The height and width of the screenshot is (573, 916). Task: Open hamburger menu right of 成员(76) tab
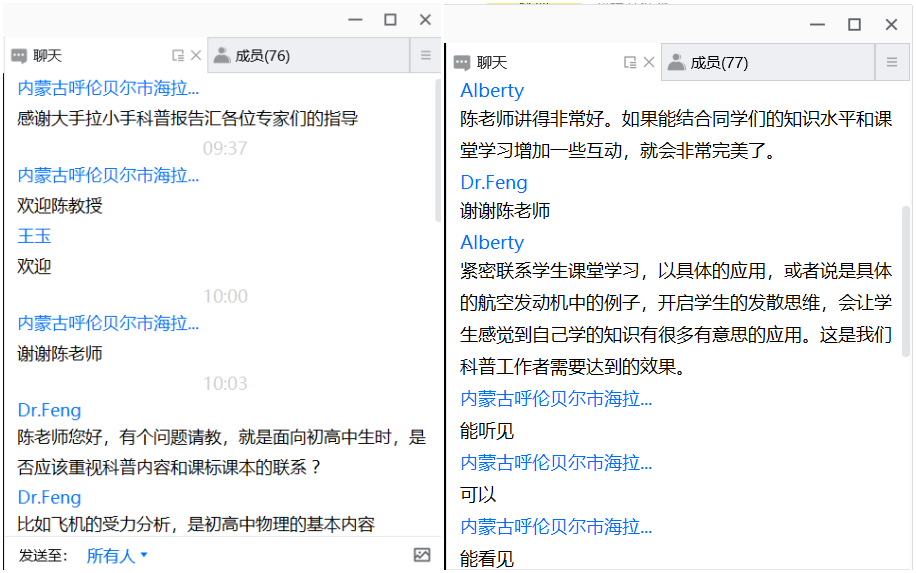pos(425,56)
